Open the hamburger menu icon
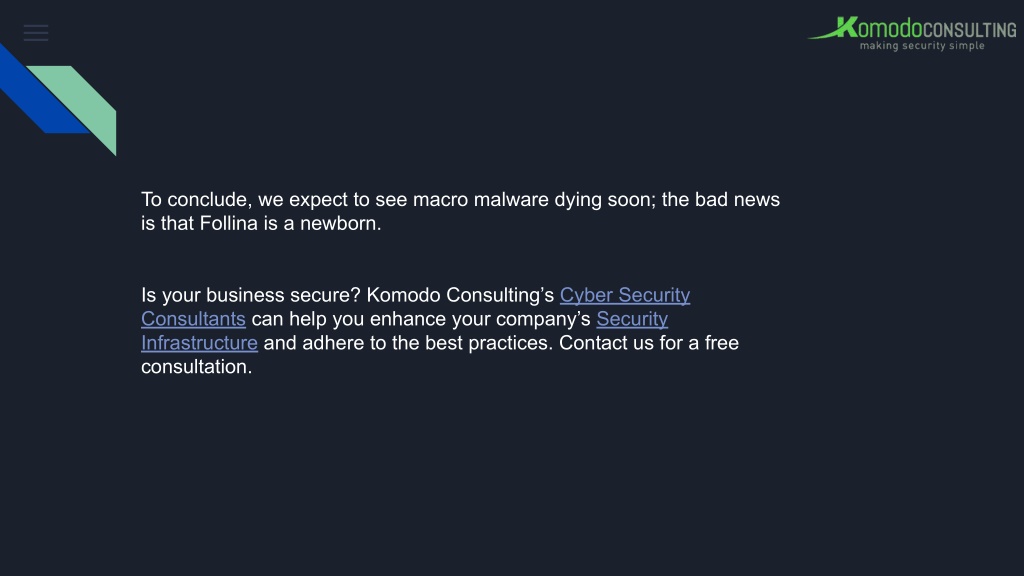 (36, 33)
